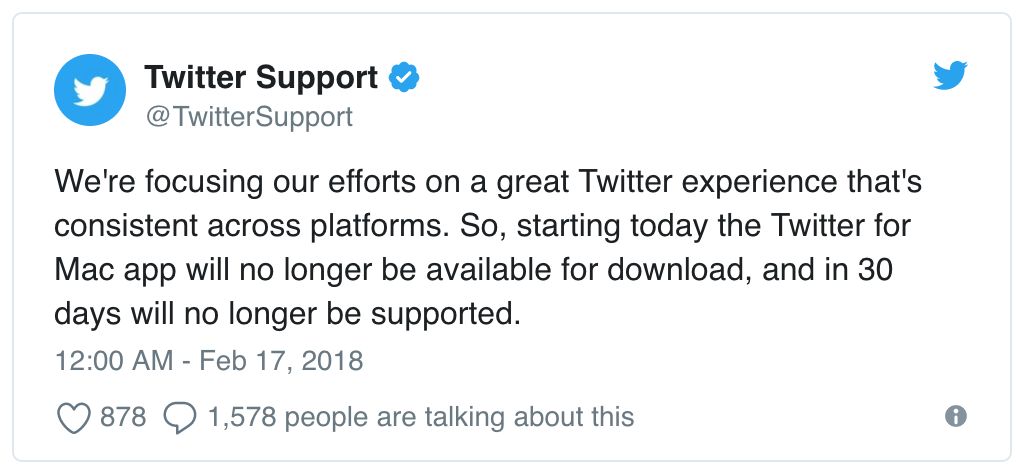Click the reply speech bubble icon

[x=180, y=417]
